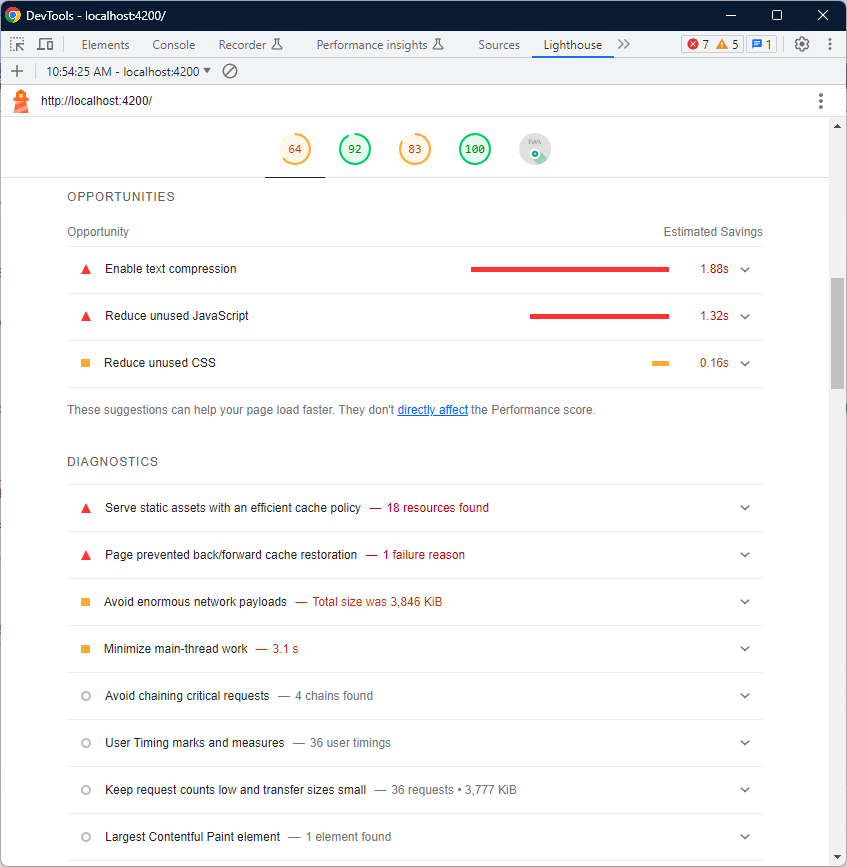The width and height of the screenshot is (847, 867).
Task: Expand Keep request counts low chevron
Action: (x=745, y=790)
